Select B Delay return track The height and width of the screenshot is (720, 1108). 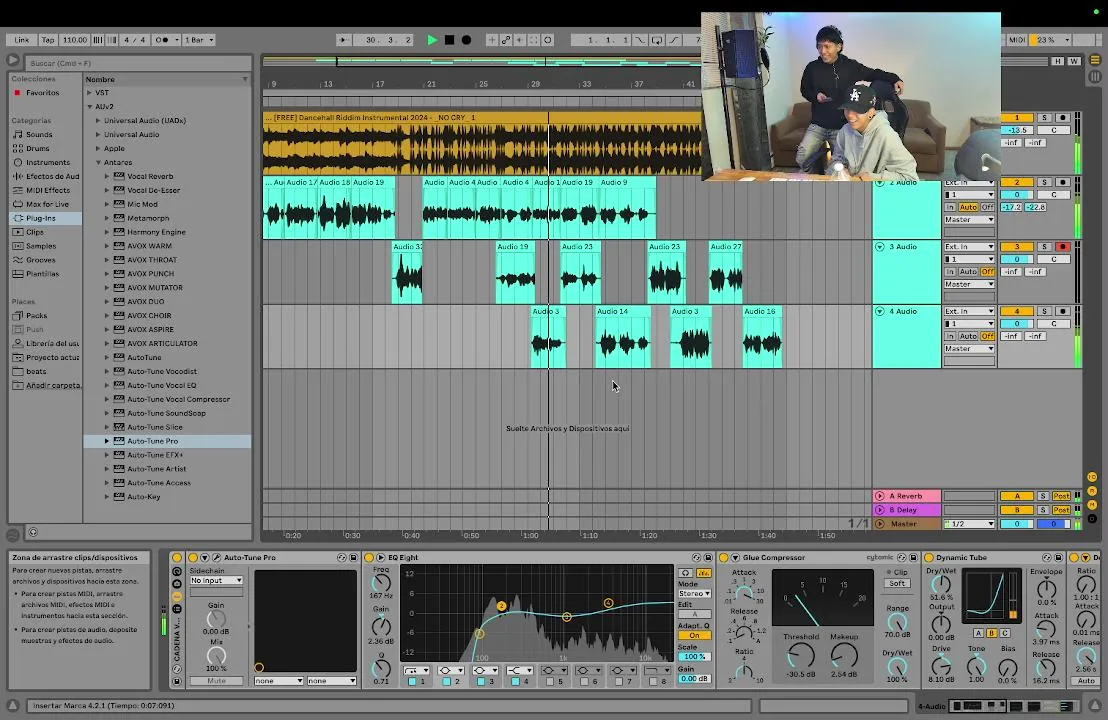pos(907,510)
